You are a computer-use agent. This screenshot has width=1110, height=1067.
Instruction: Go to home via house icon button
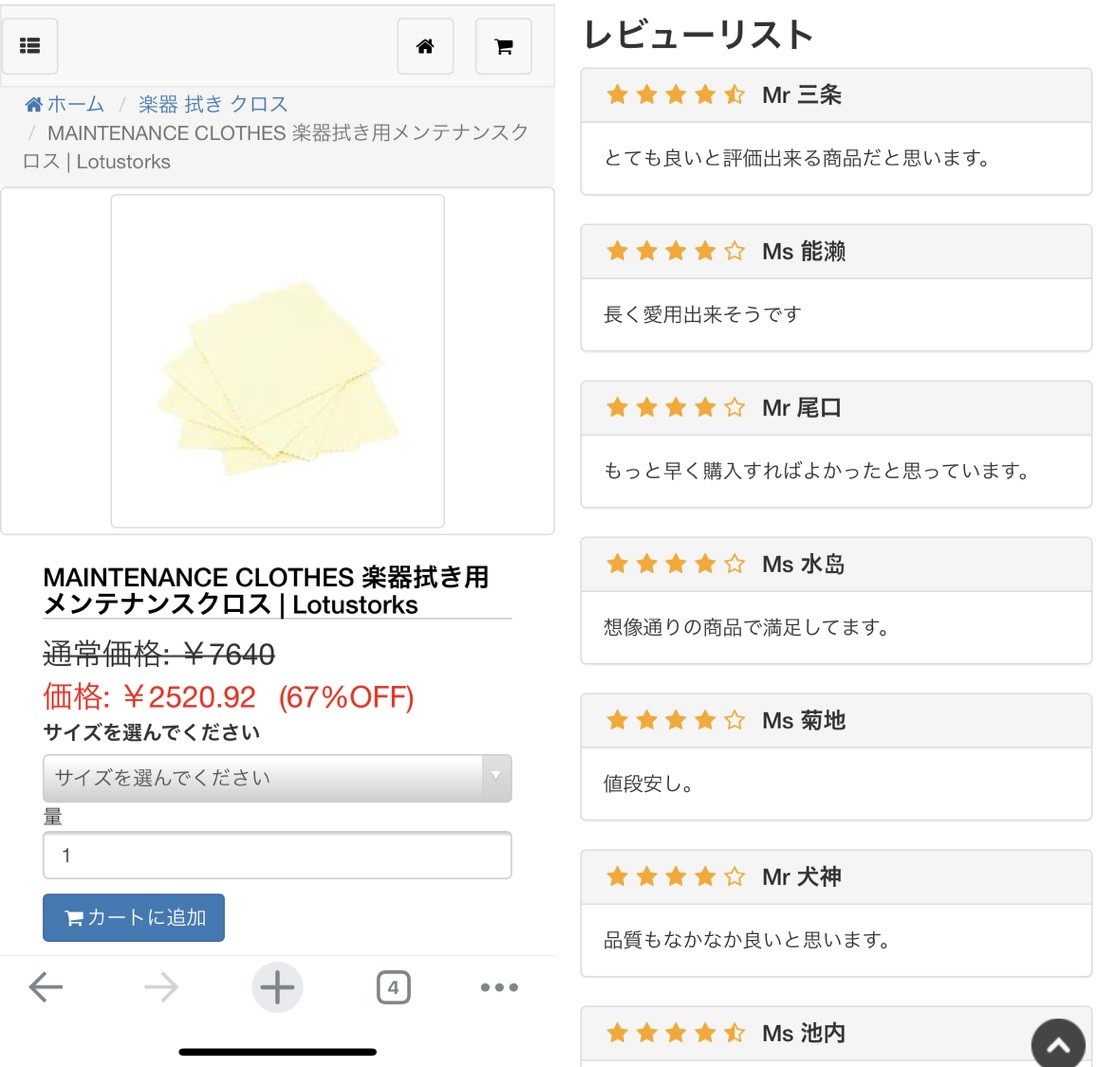click(x=425, y=47)
